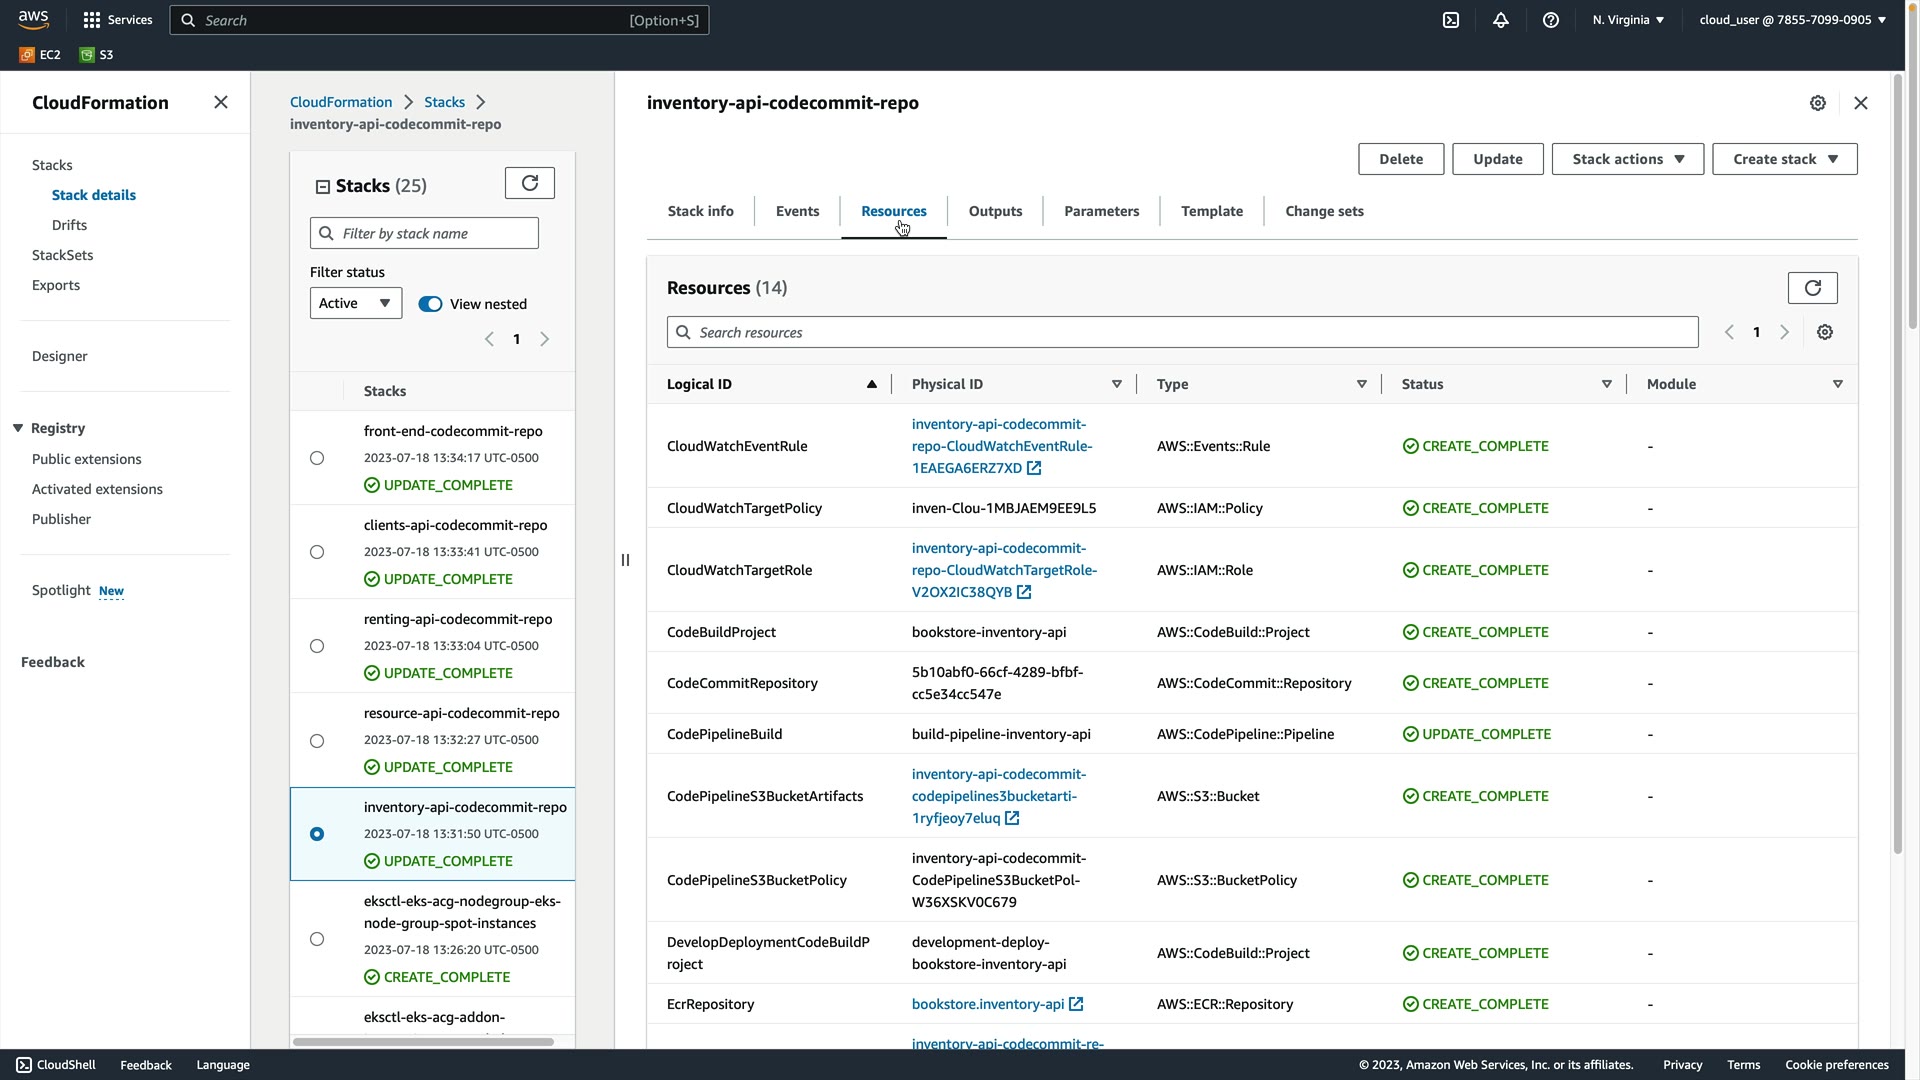Open Drifts in the left navigation
The width and height of the screenshot is (1920, 1080).
click(69, 225)
